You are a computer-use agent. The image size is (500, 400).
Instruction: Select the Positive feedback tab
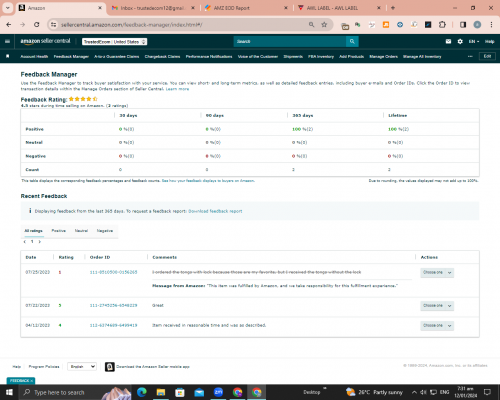click(x=59, y=231)
